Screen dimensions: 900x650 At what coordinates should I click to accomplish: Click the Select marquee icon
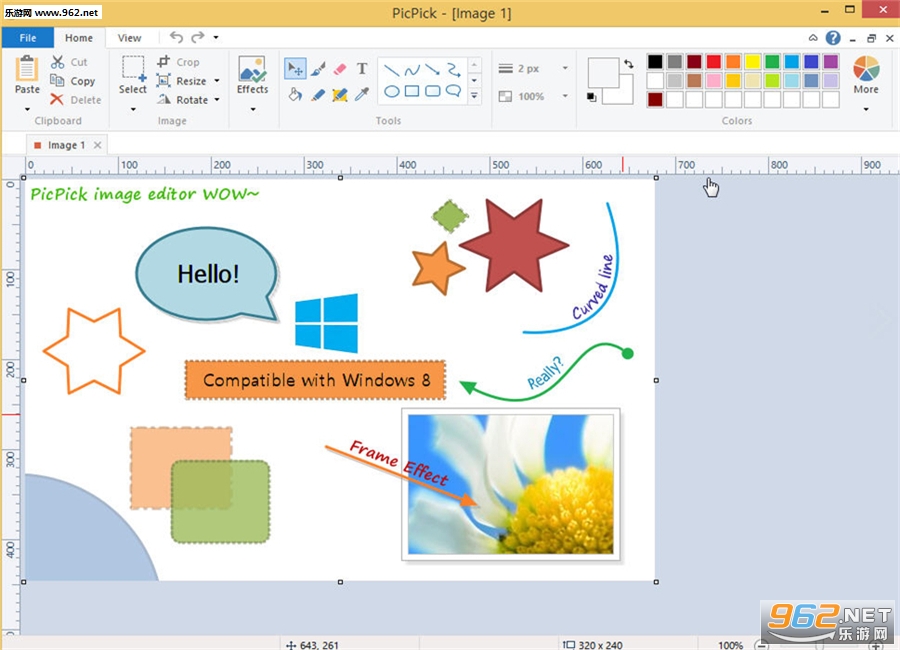(133, 68)
